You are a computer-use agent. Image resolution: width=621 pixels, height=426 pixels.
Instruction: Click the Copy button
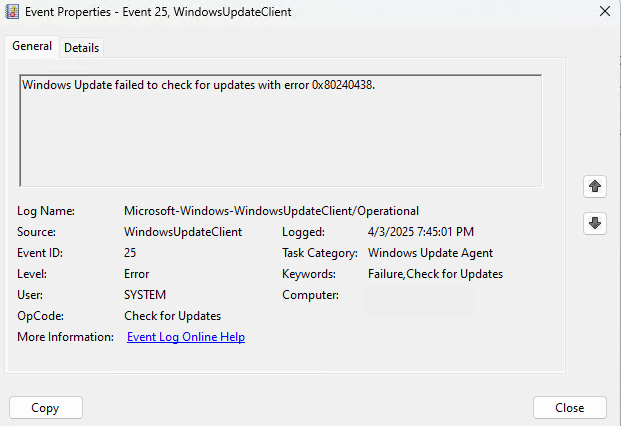(x=46, y=407)
